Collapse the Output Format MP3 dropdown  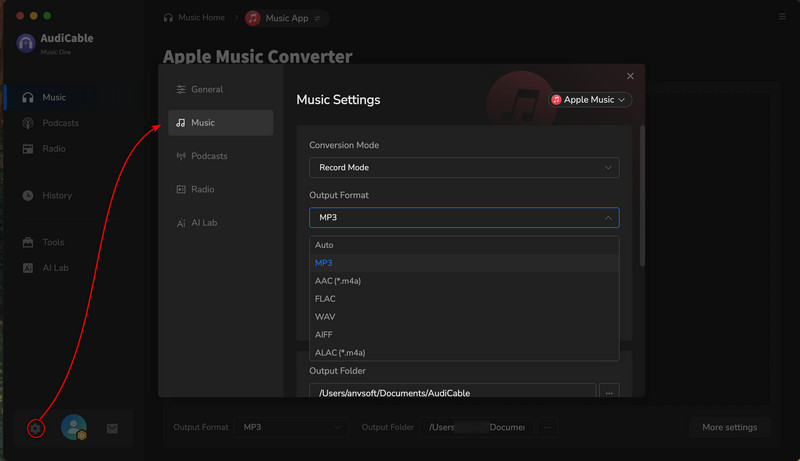click(x=464, y=218)
